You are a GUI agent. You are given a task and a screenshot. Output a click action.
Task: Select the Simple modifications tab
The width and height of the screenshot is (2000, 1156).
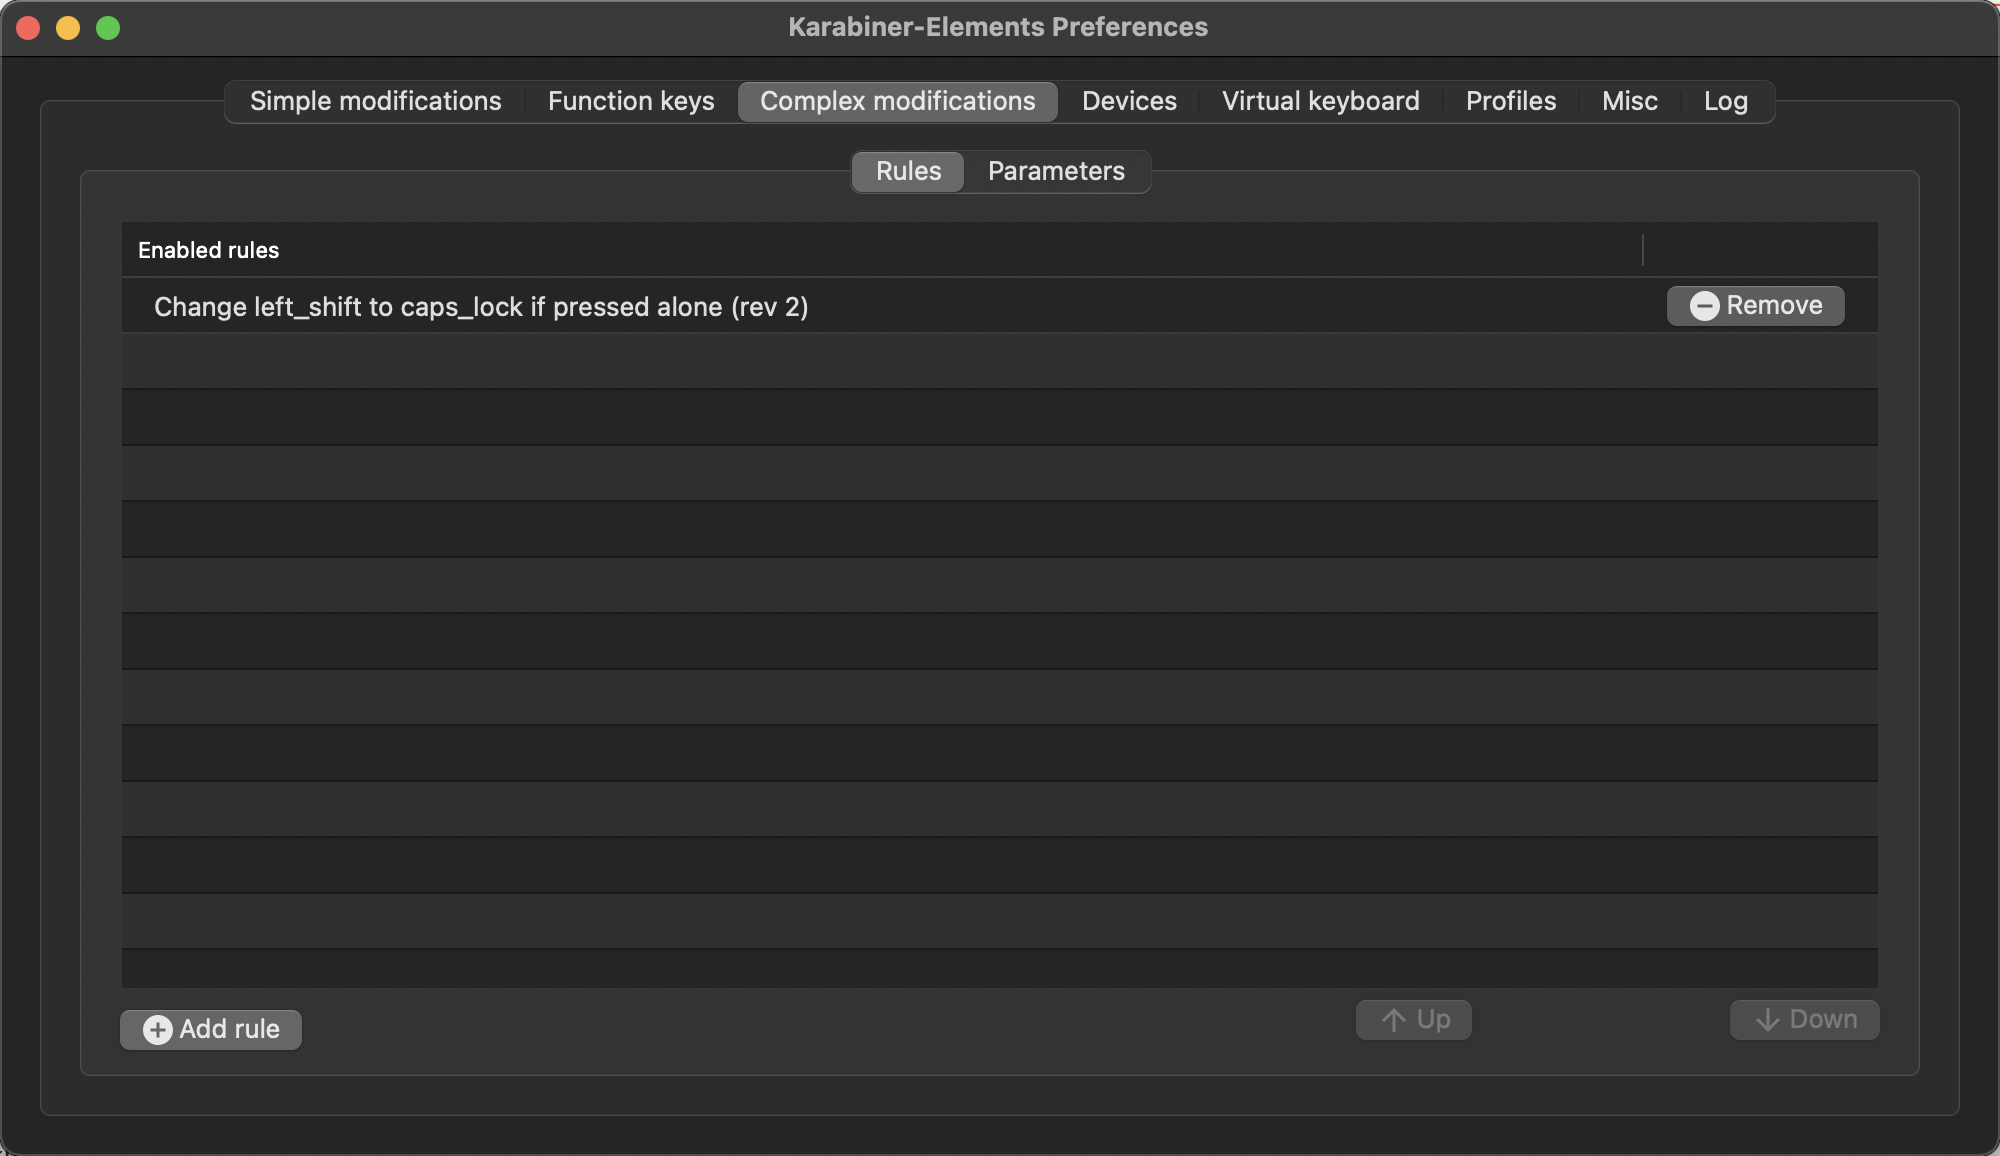376,100
